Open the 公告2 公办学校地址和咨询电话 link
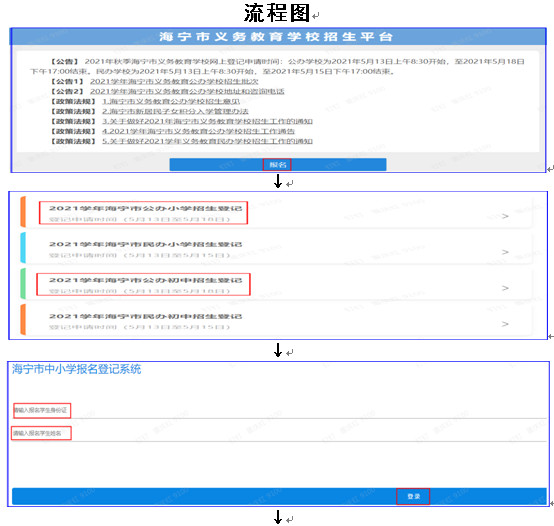Screen dimensions: 554x526 187,91
